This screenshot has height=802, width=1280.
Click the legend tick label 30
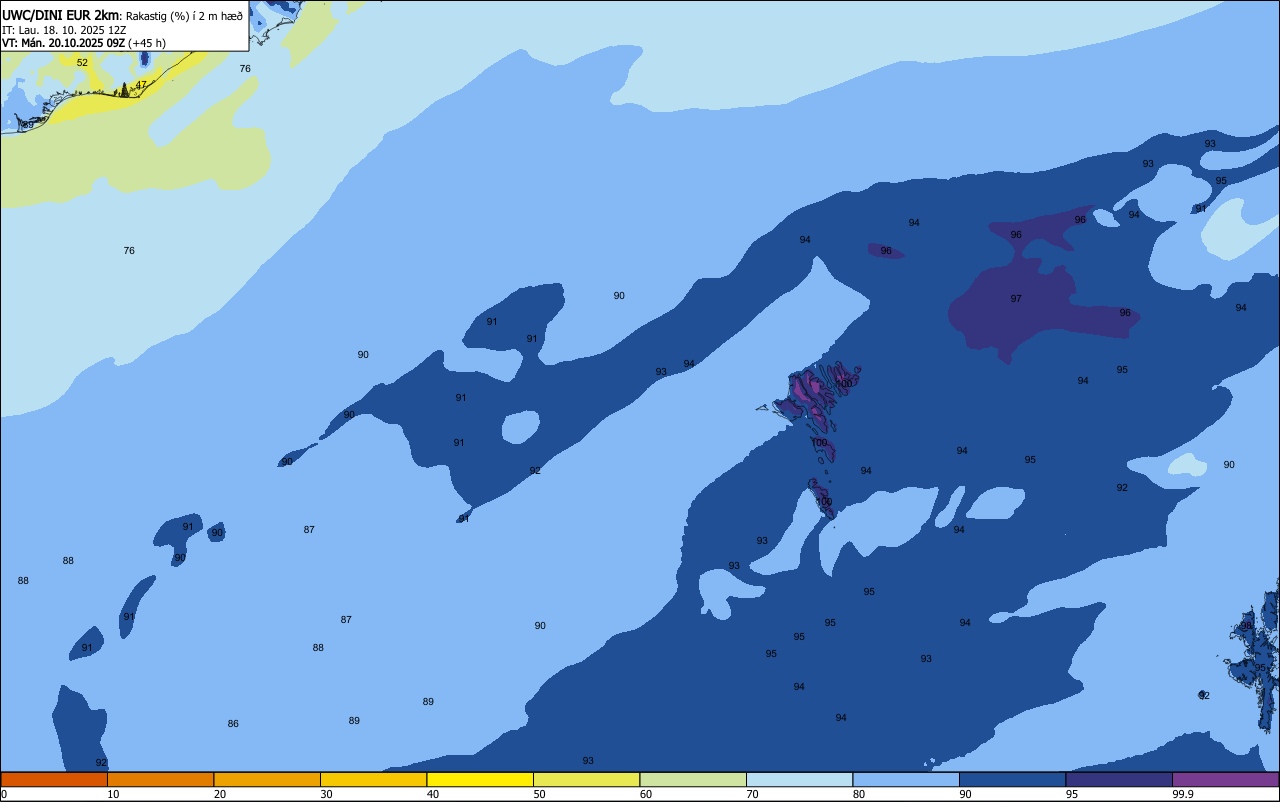[326, 794]
